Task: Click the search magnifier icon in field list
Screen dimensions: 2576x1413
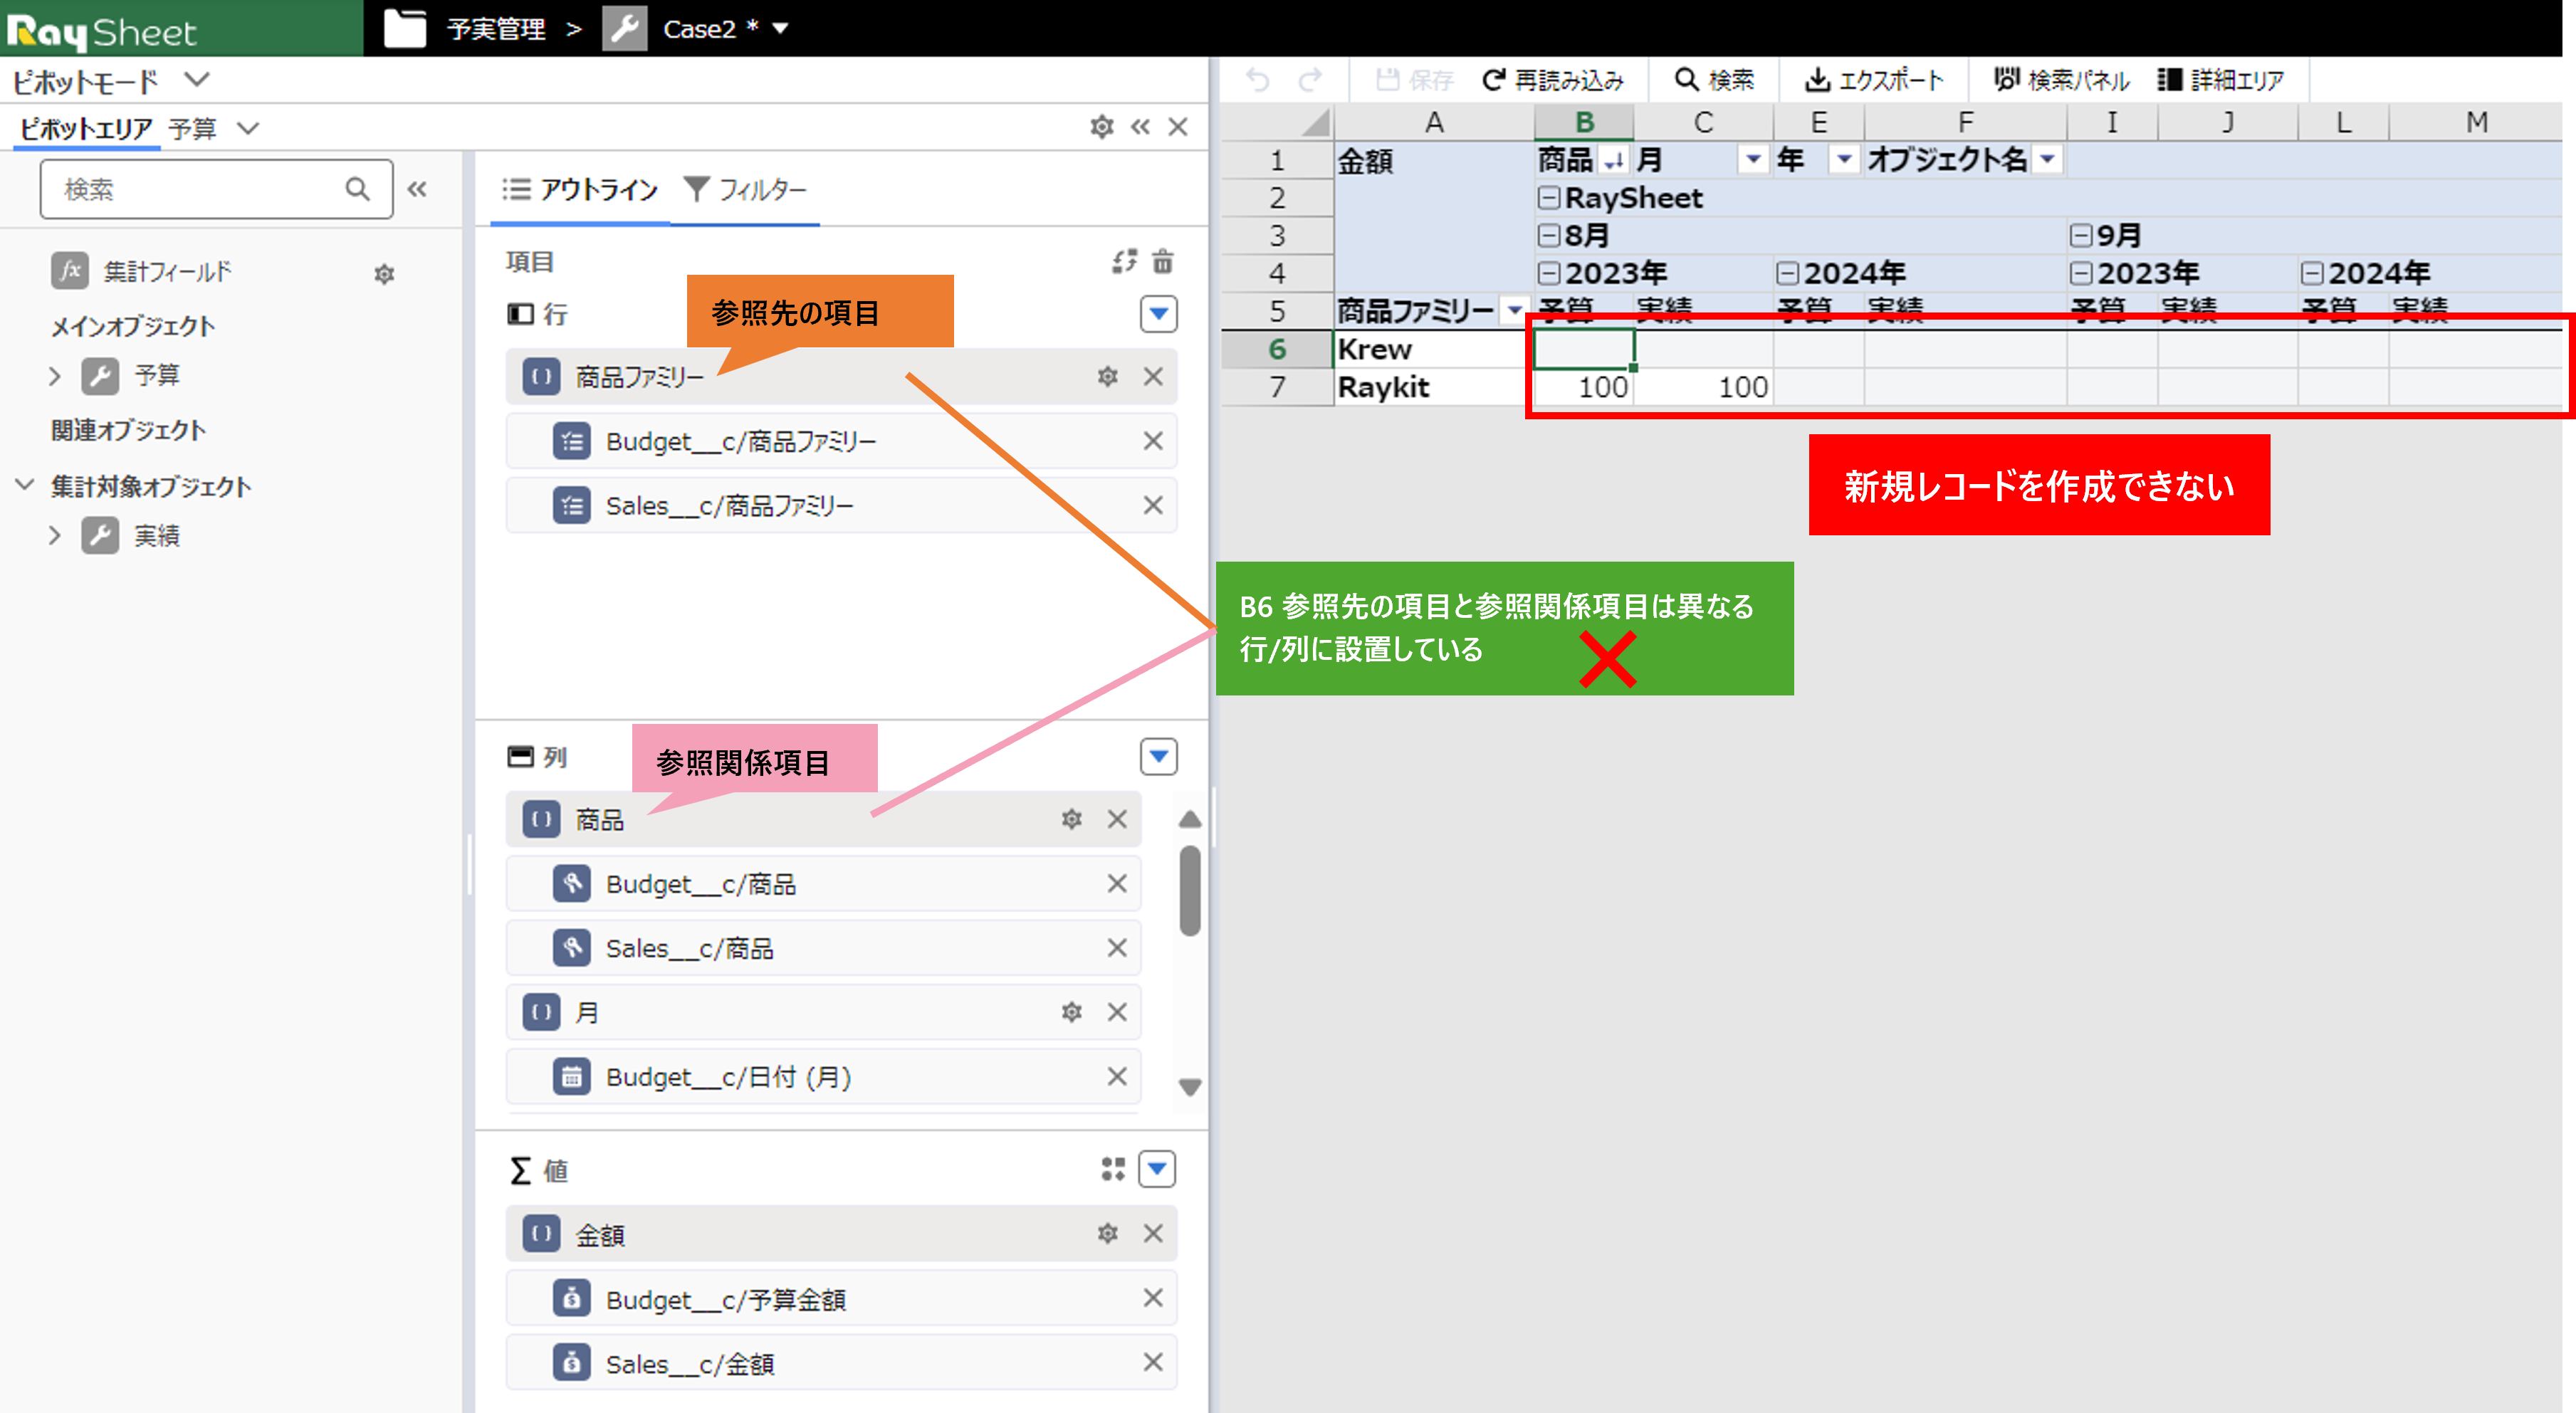Action: (x=357, y=189)
